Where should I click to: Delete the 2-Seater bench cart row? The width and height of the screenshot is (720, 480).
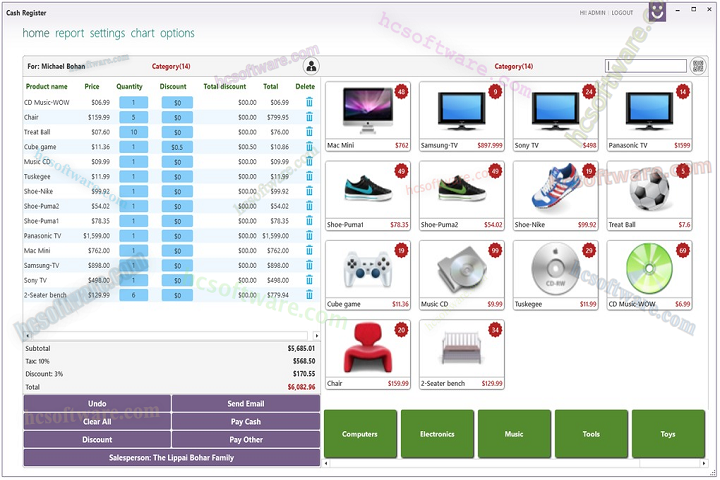[310, 295]
